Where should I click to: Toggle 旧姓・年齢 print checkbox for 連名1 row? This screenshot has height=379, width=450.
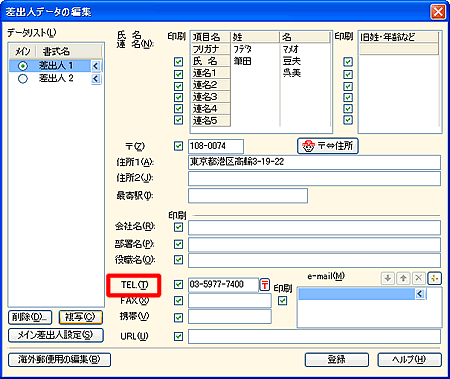[x=348, y=74]
